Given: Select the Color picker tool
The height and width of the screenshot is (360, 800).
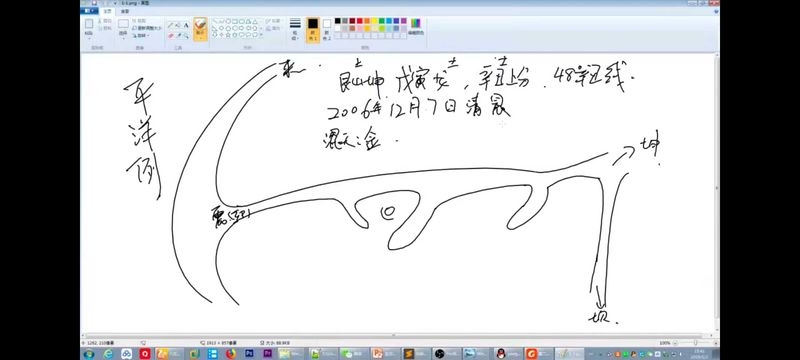Looking at the screenshot, I should coord(178,36).
